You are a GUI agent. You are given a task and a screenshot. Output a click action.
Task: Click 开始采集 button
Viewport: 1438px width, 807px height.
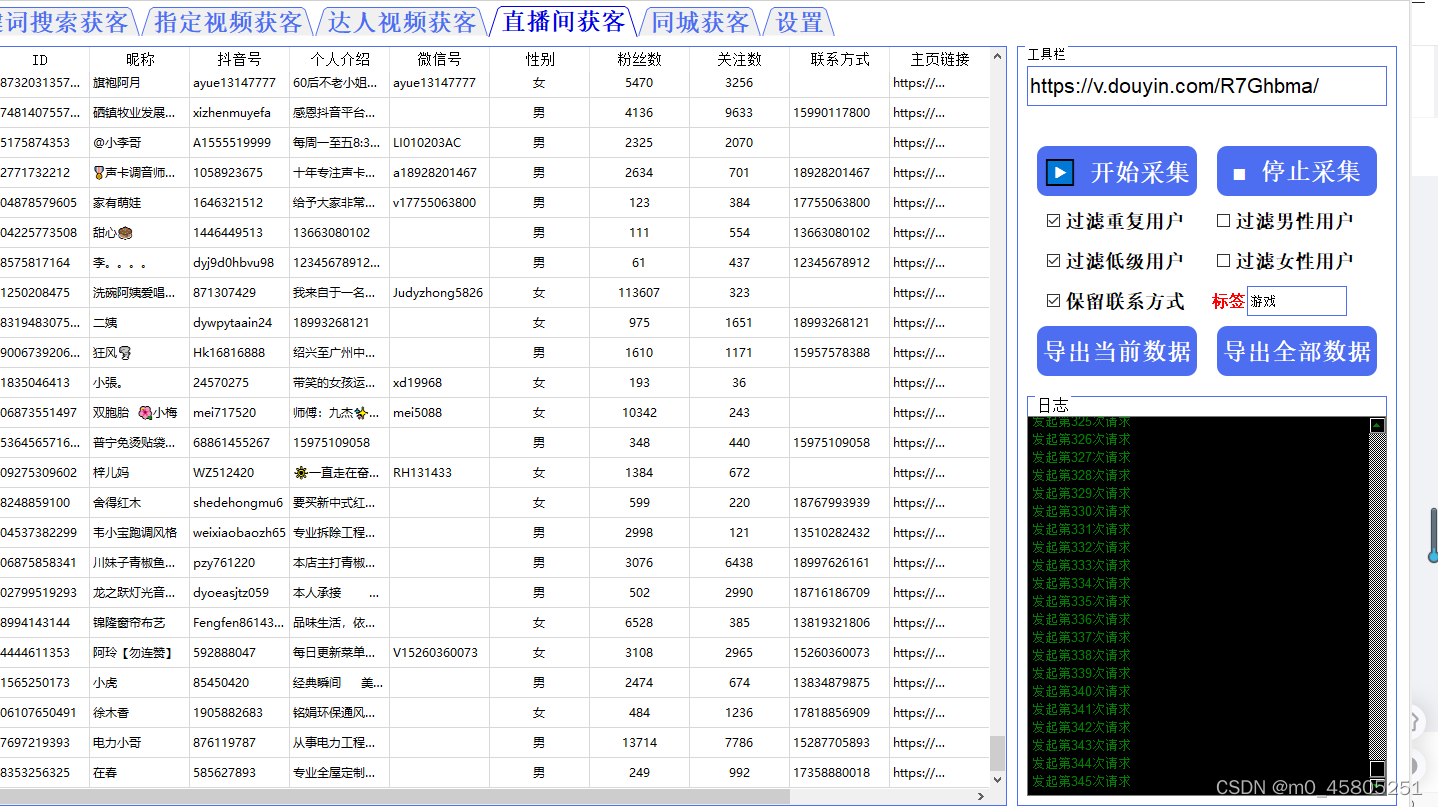[x=1117, y=172]
